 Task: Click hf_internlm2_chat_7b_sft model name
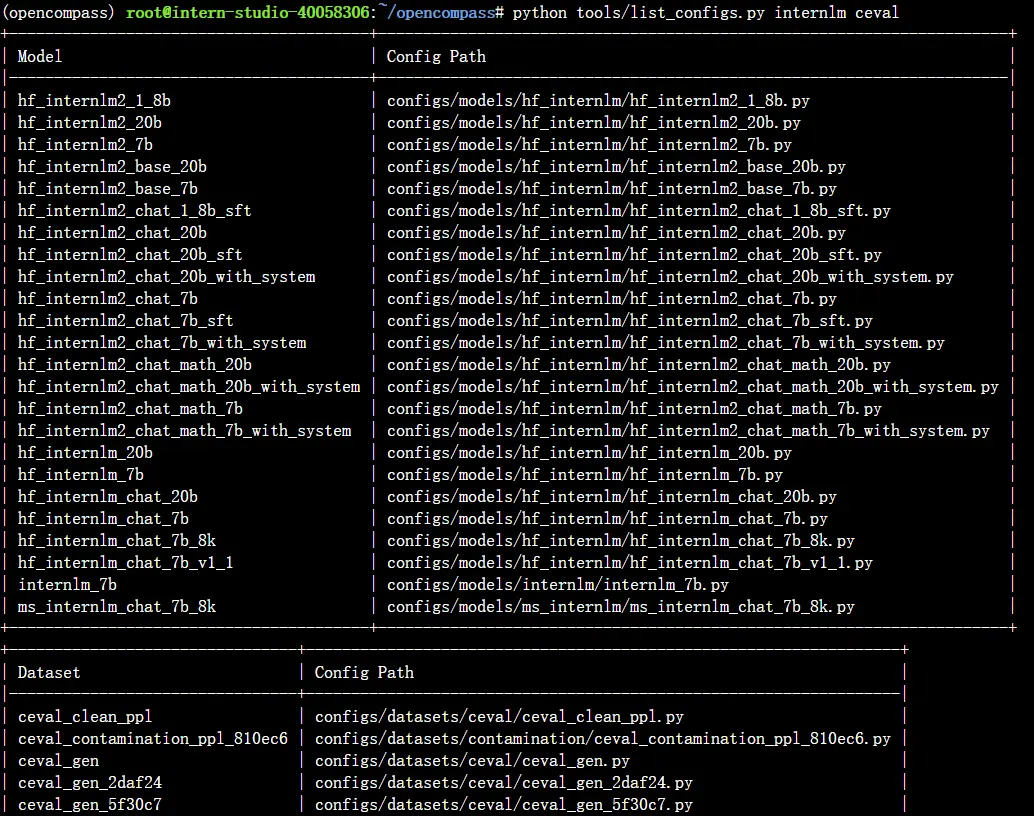[125, 321]
